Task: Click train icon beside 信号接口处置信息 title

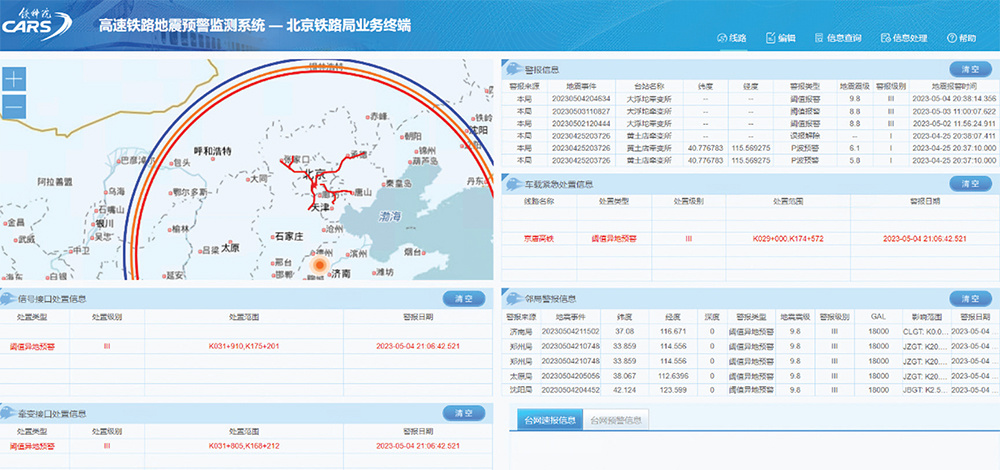Action: pos(10,298)
